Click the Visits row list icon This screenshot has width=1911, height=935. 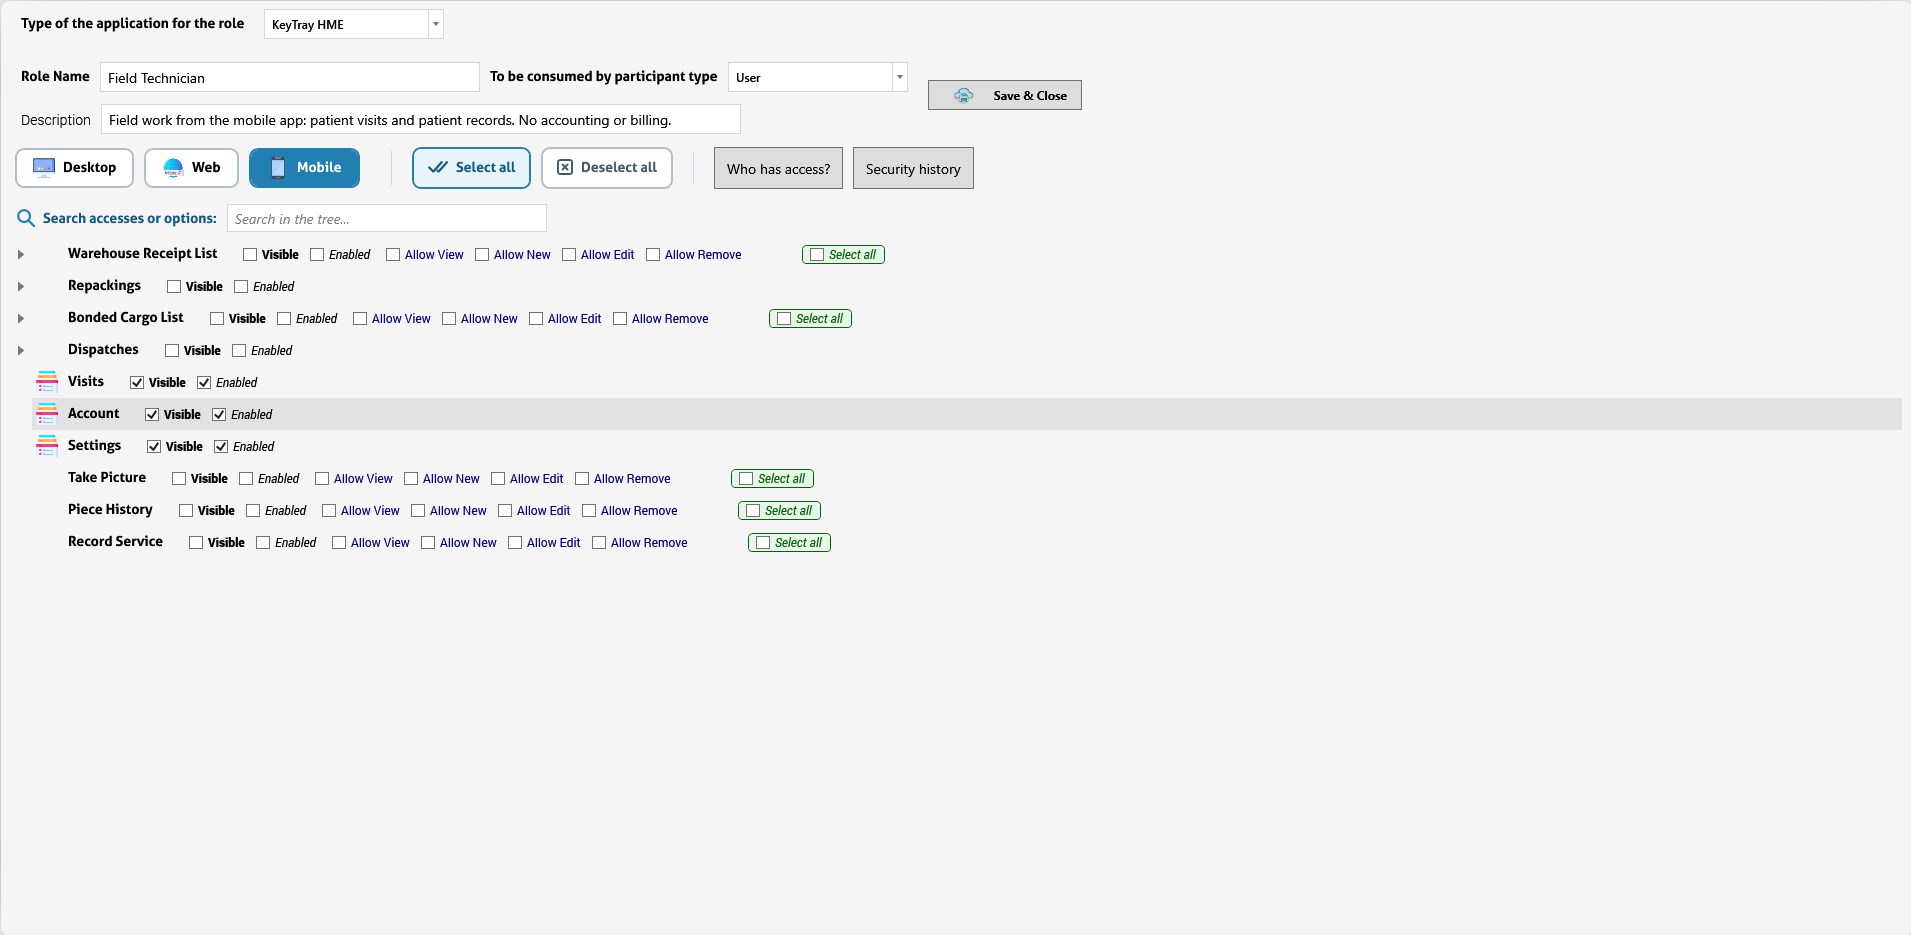point(47,382)
